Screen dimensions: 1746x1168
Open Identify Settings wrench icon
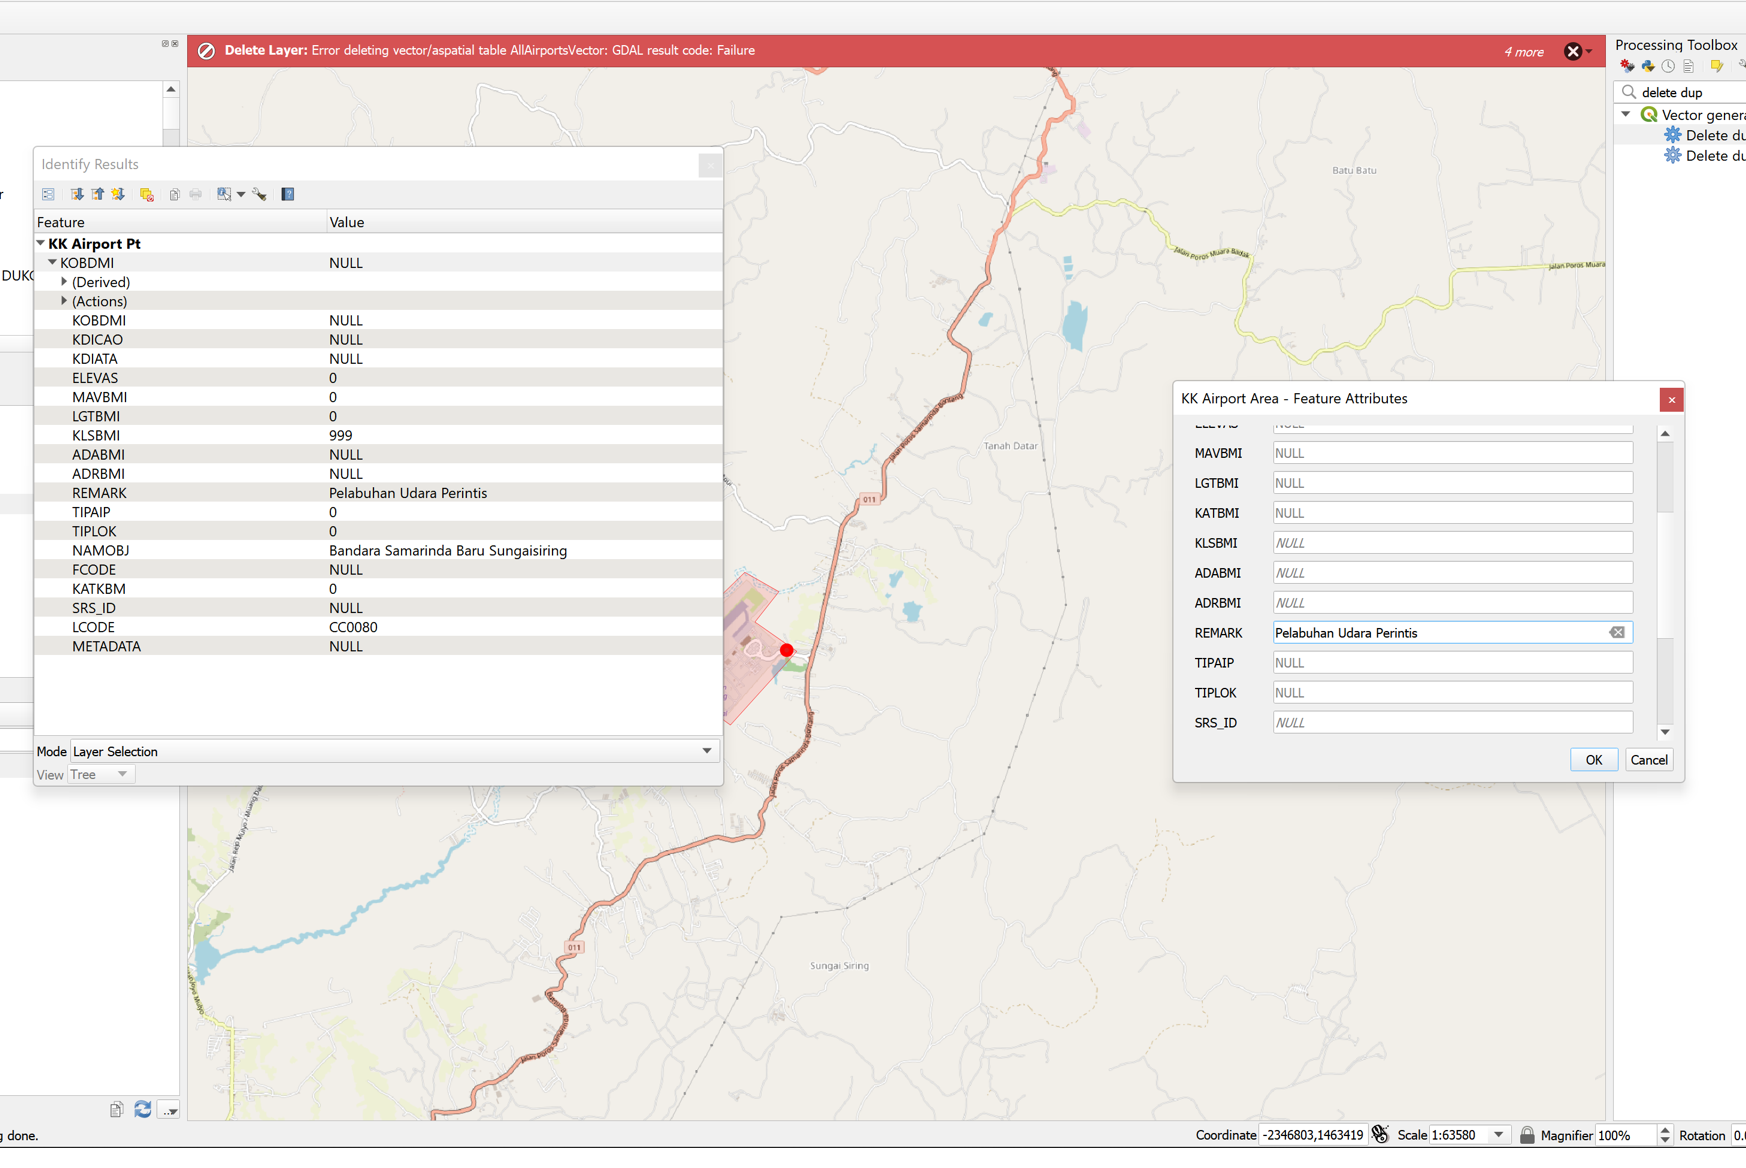pyautogui.click(x=260, y=194)
